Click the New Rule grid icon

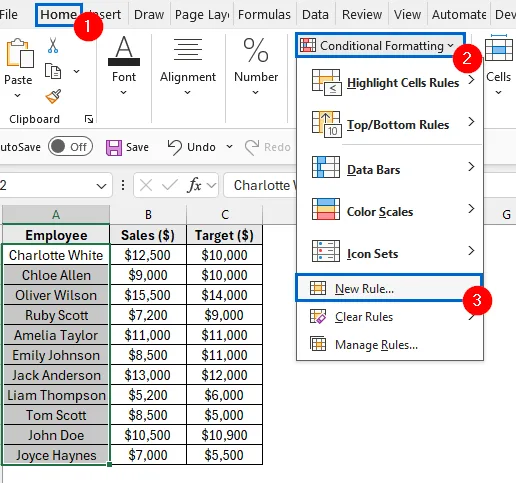[x=318, y=288]
